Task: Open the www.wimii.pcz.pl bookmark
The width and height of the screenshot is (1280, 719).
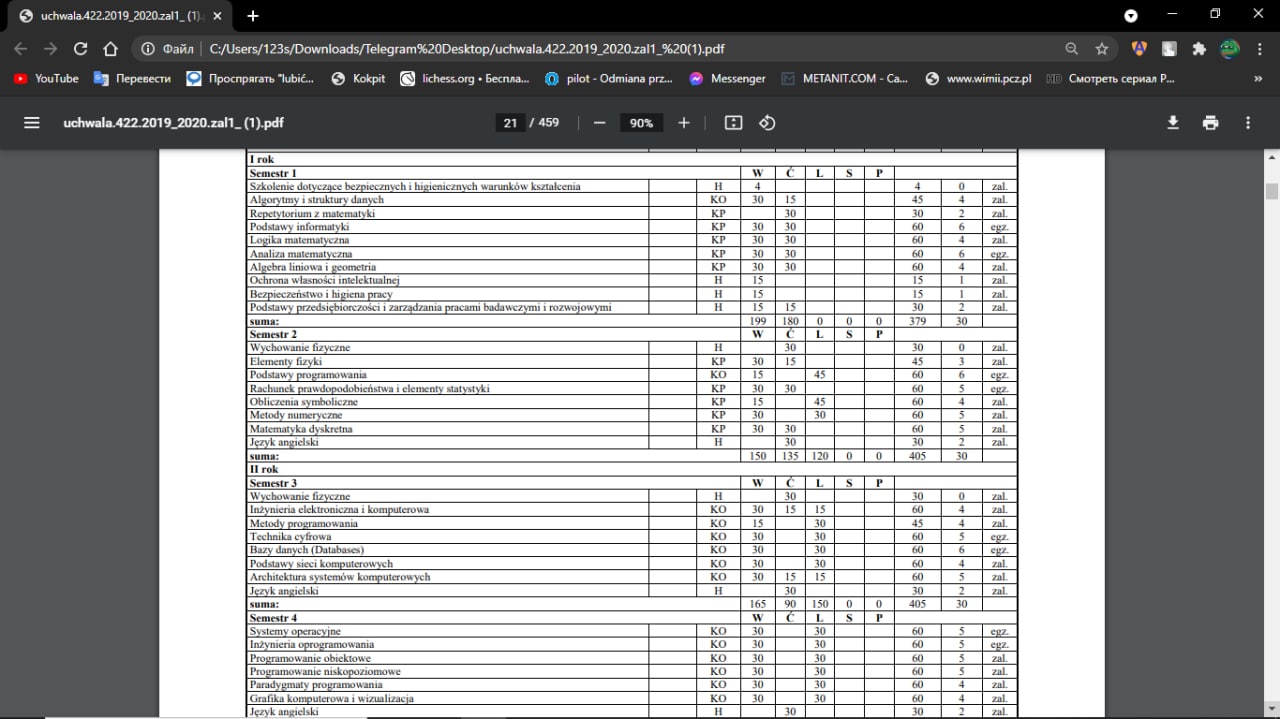Action: coord(979,78)
